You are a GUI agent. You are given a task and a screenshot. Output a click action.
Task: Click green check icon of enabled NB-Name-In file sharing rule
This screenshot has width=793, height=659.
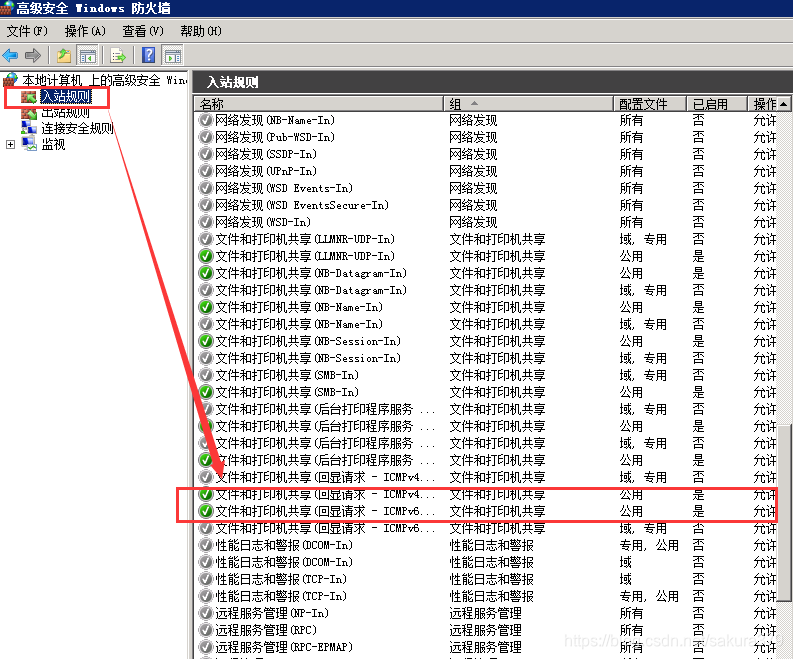(205, 307)
